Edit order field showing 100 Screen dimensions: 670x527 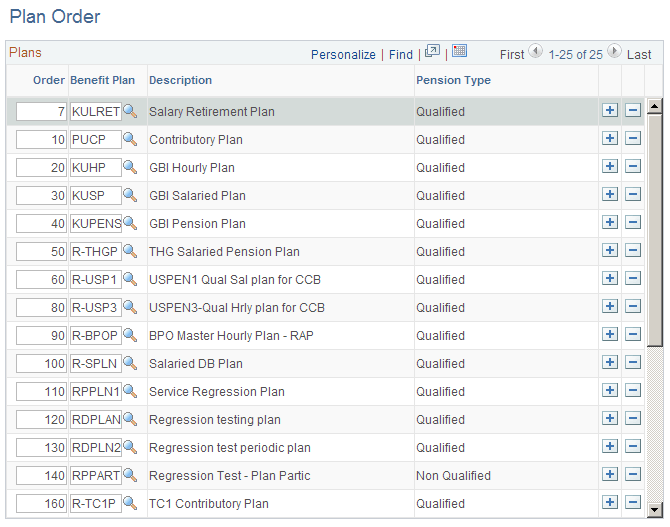point(41,363)
